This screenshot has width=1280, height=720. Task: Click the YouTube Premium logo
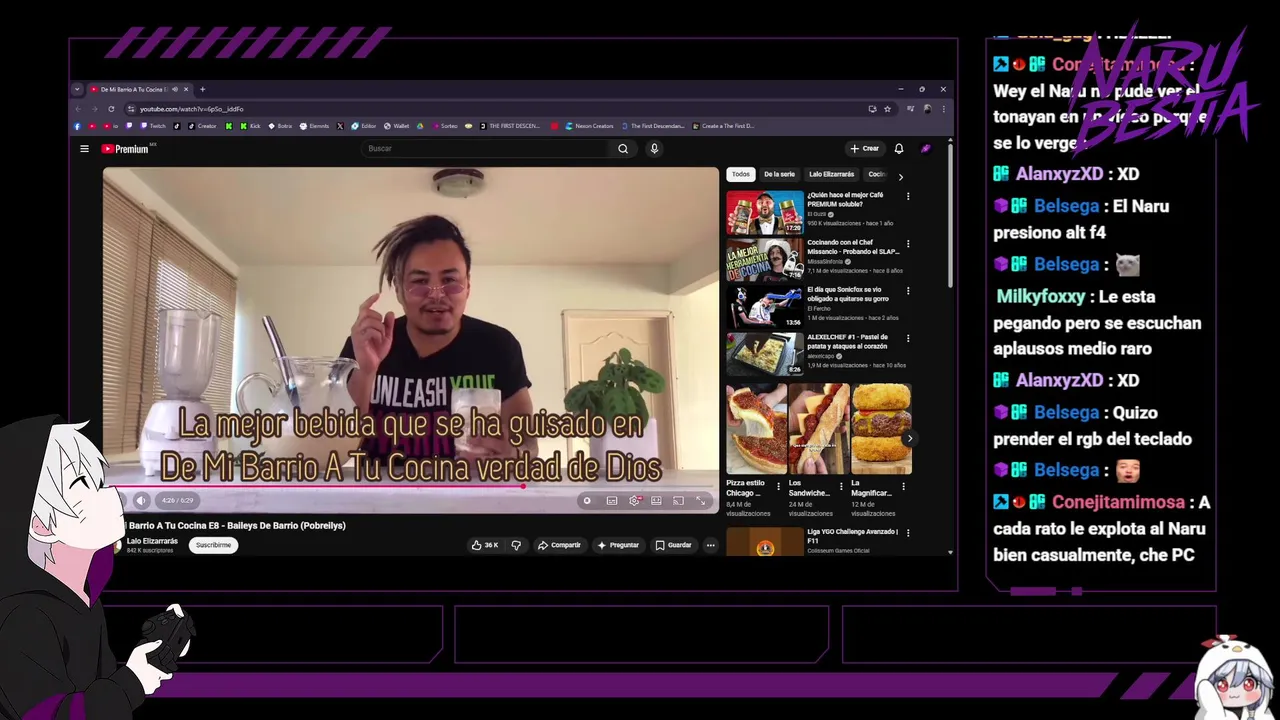(125, 149)
